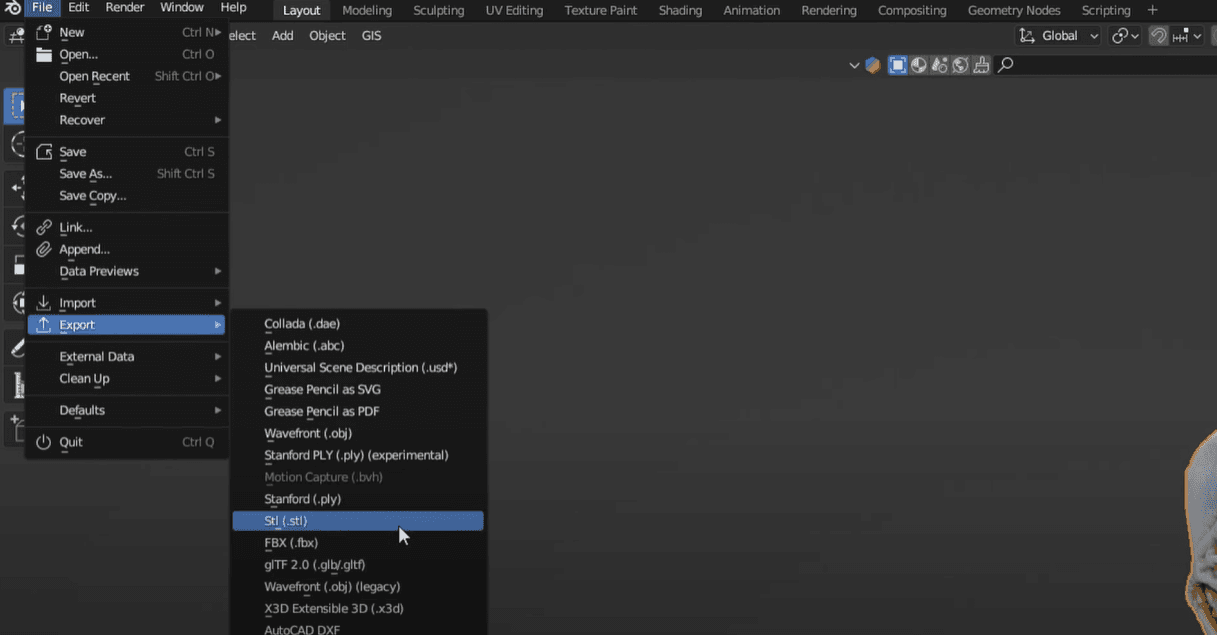Expand the Data Previews submenu
The image size is (1217, 635).
(127, 271)
